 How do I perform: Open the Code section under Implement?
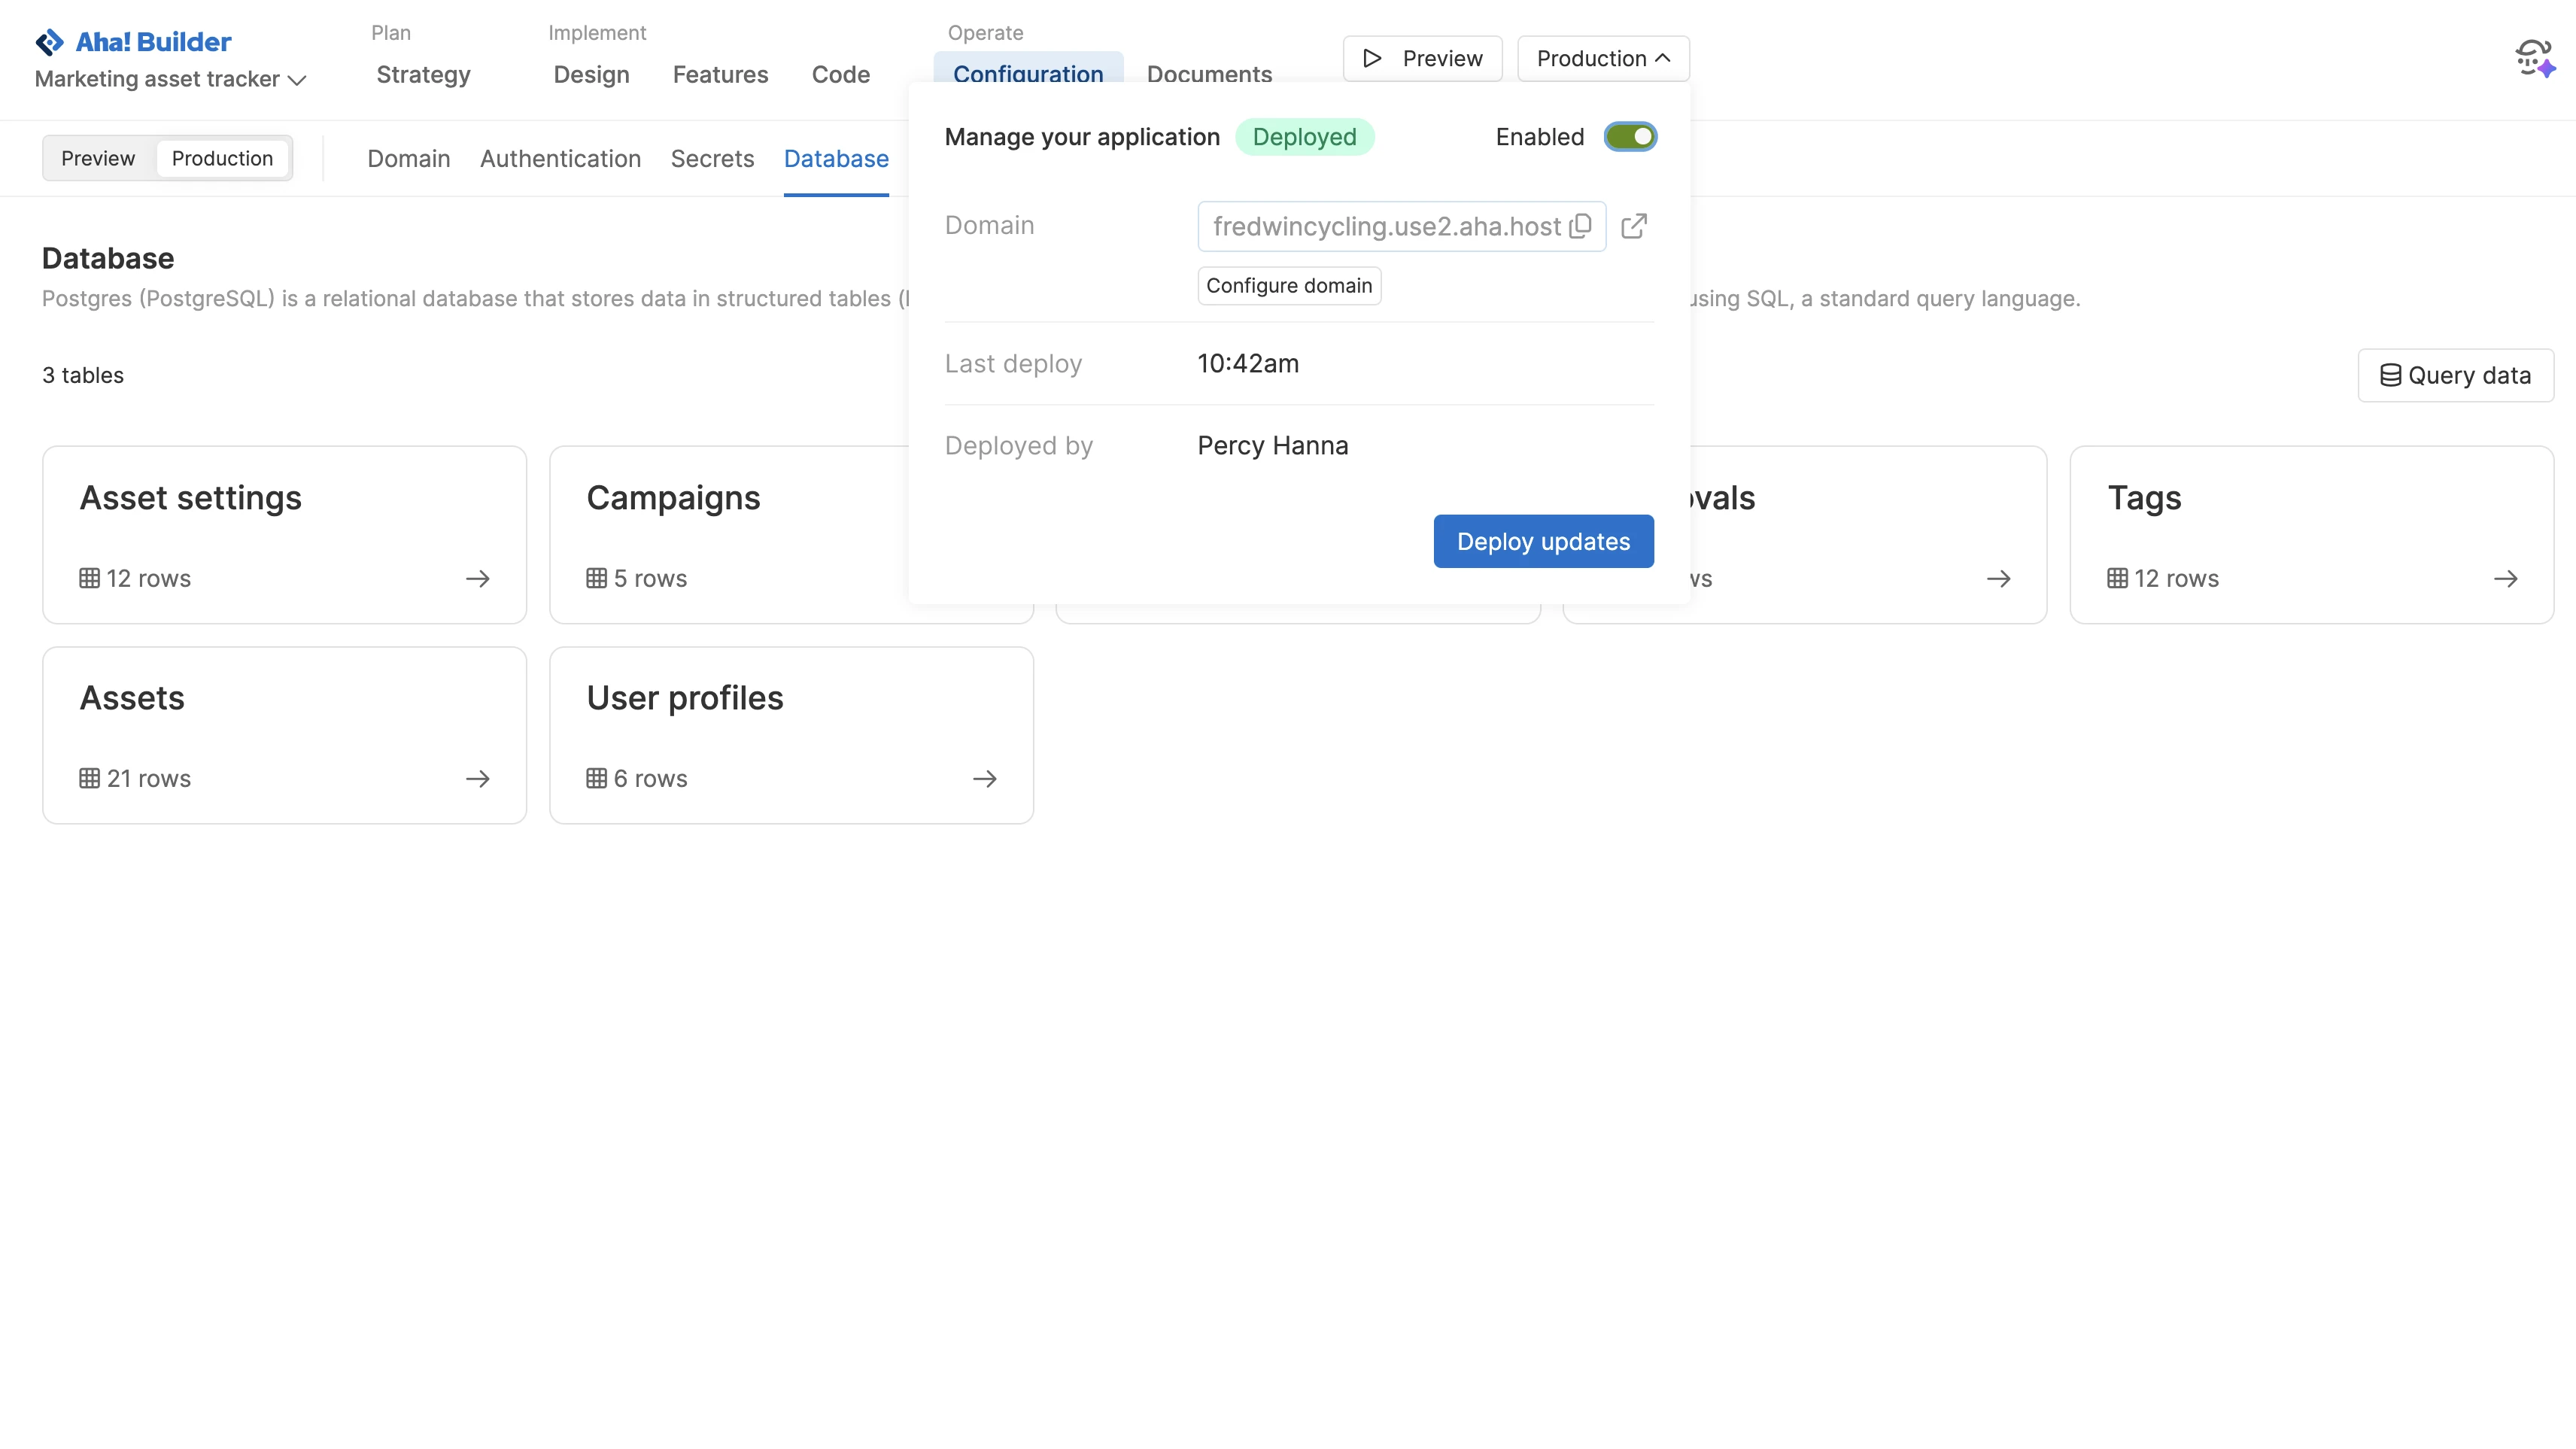[x=841, y=74]
